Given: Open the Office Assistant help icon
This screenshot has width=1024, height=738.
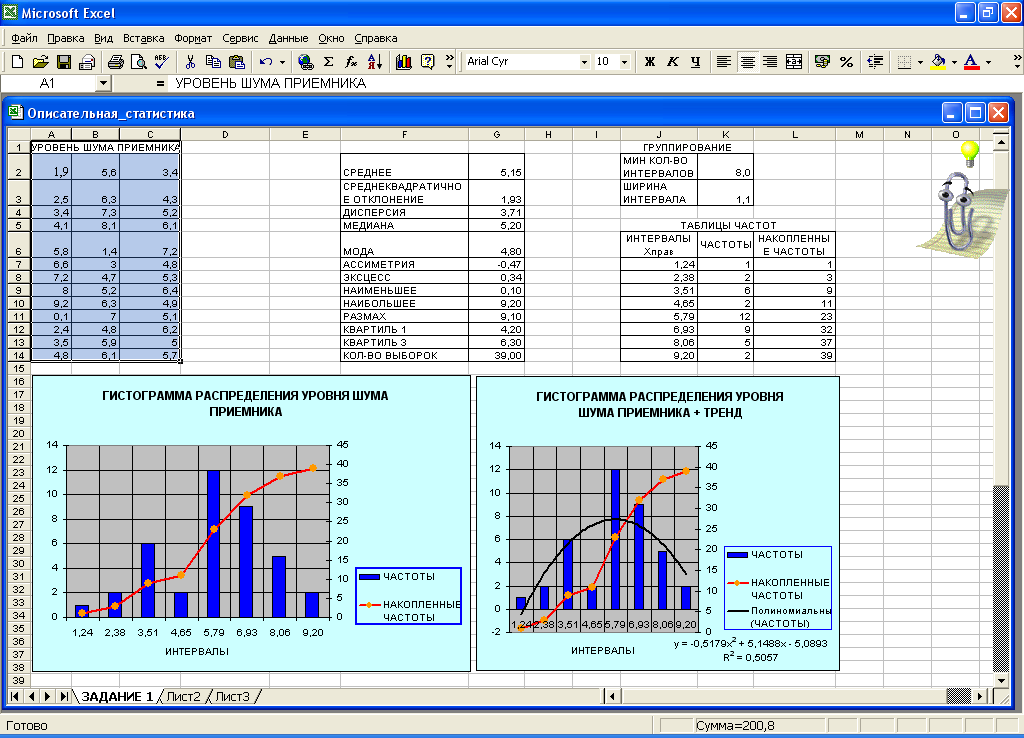Looking at the screenshot, I should tap(428, 61).
